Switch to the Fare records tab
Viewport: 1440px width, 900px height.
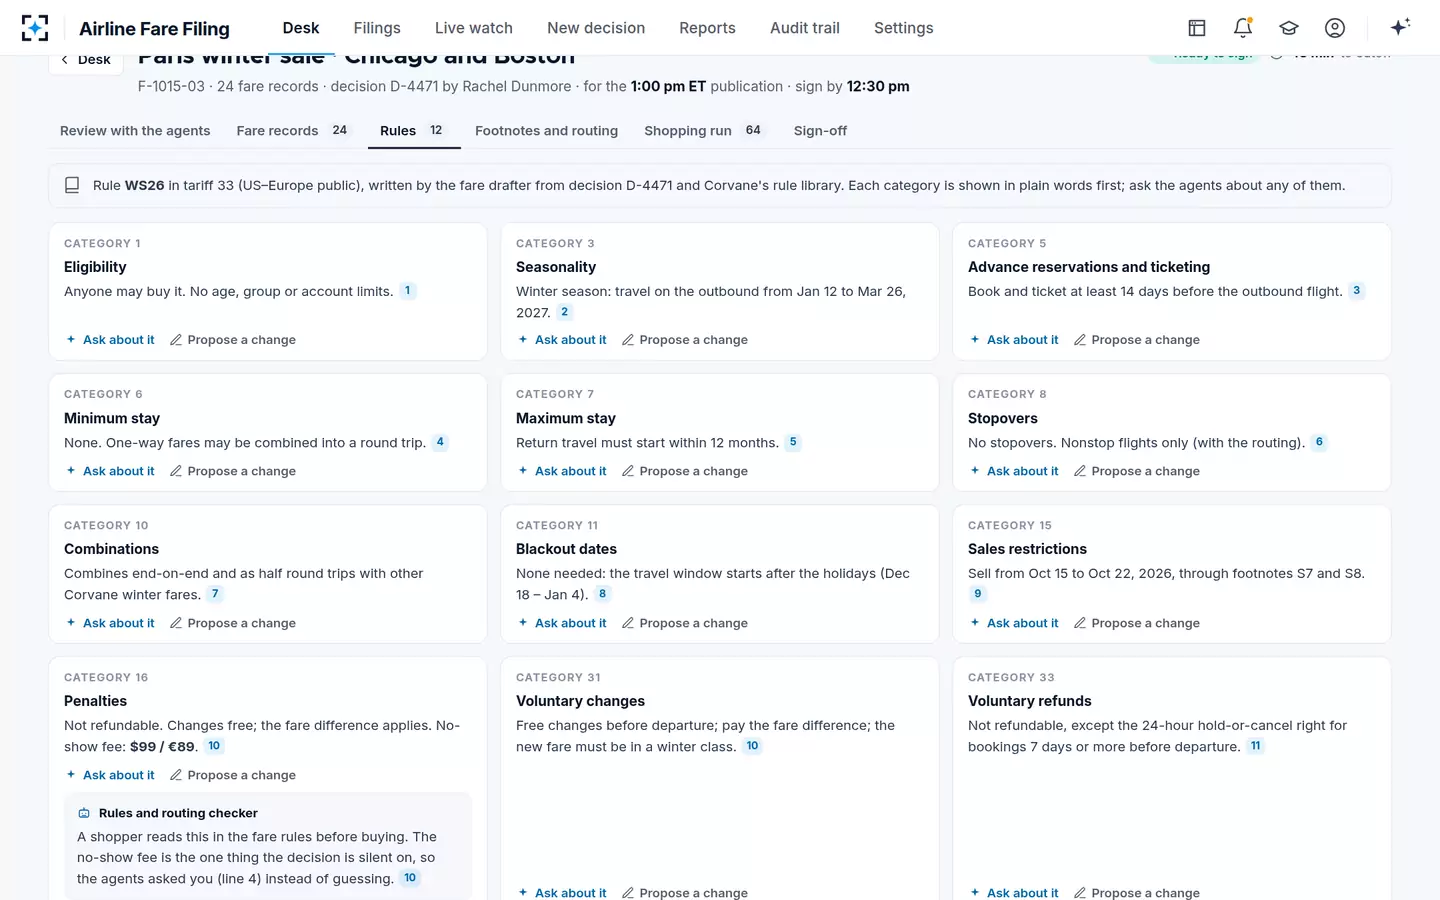293,131
